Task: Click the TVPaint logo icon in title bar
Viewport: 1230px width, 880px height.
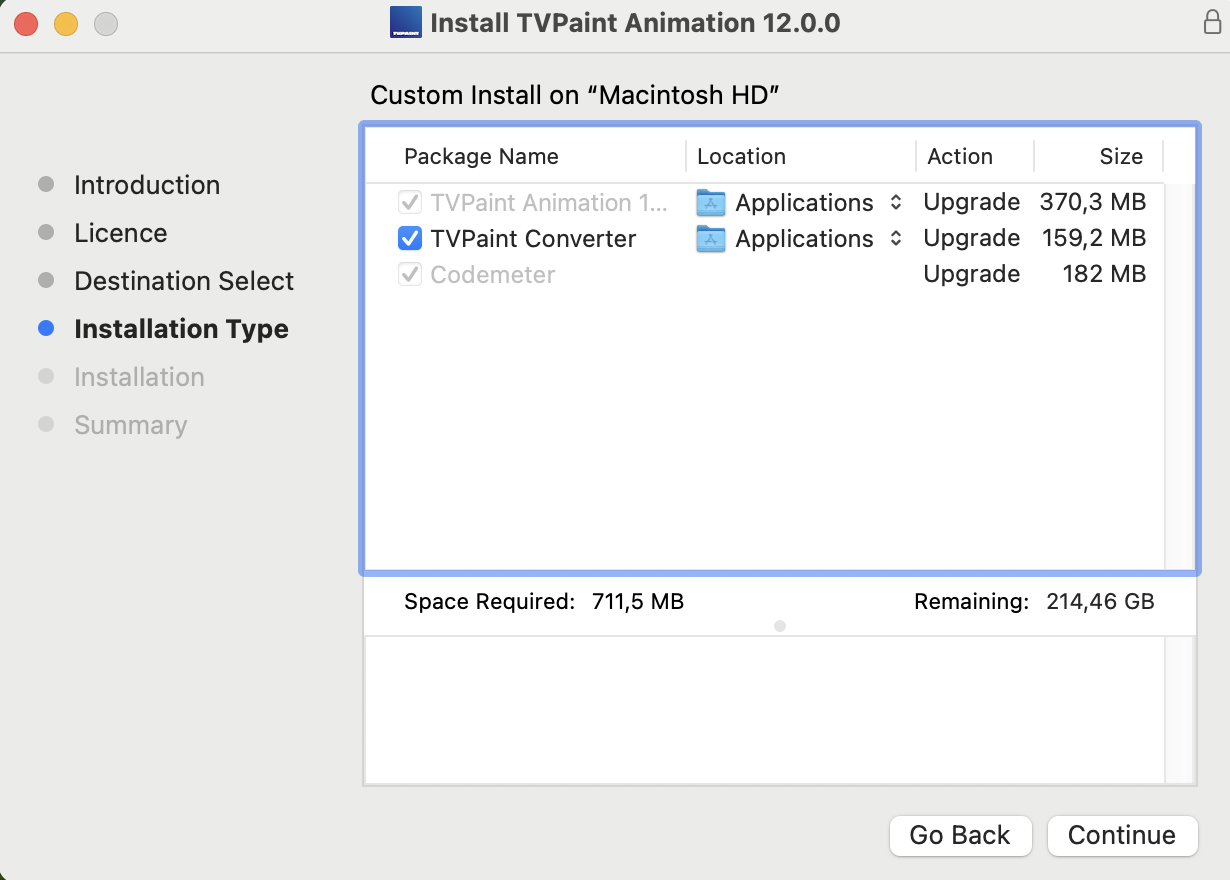Action: point(405,22)
